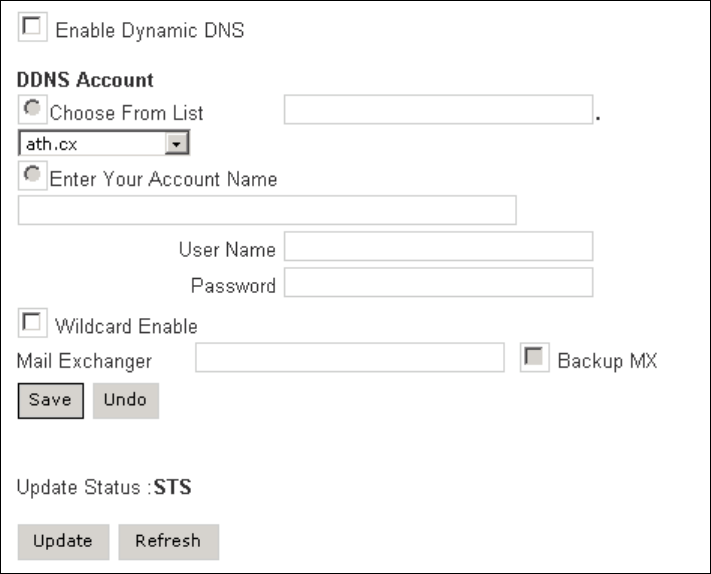Click the Backup MX label text
Image resolution: width=711 pixels, height=574 pixels.
(607, 361)
